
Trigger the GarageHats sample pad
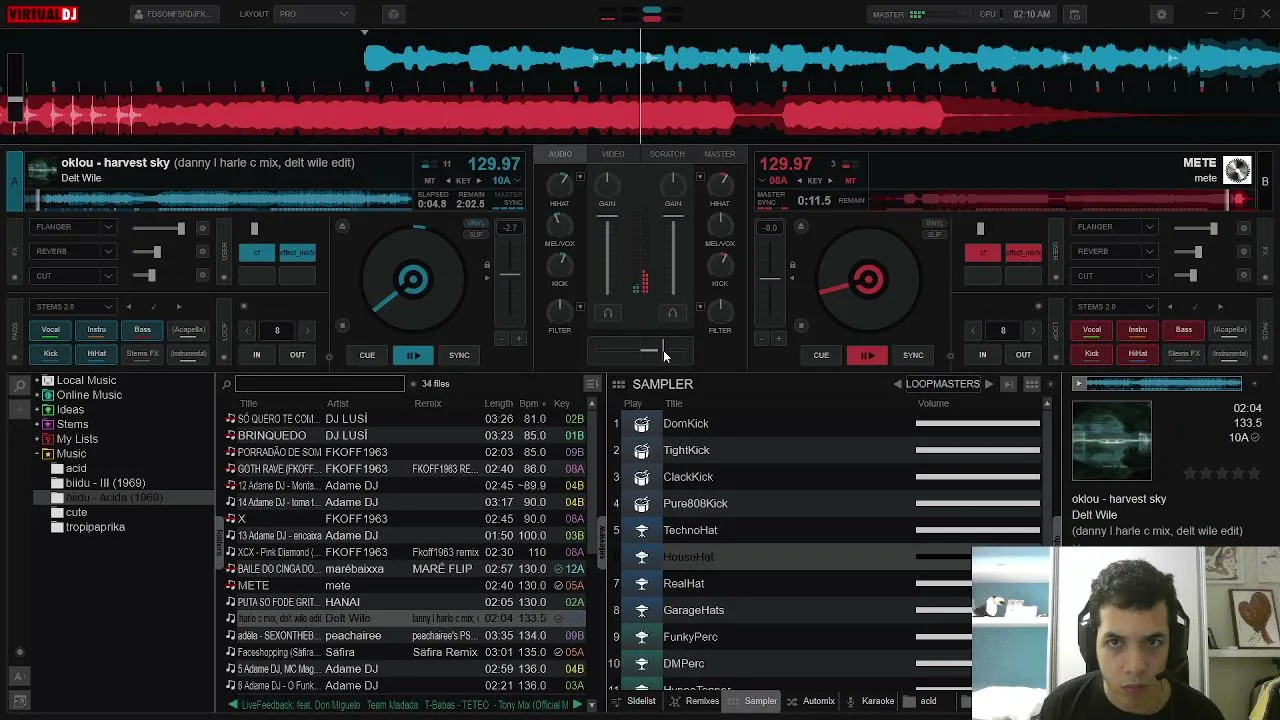coord(642,611)
